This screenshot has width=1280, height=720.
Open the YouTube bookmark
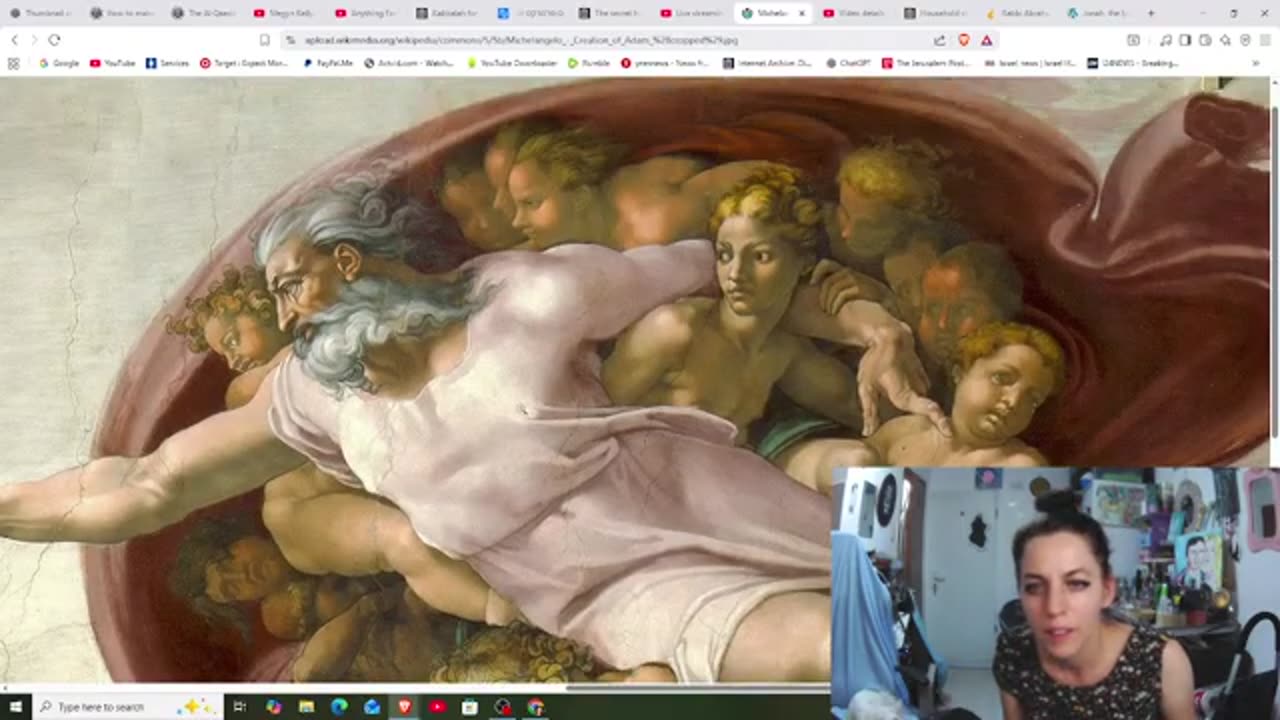[112, 63]
